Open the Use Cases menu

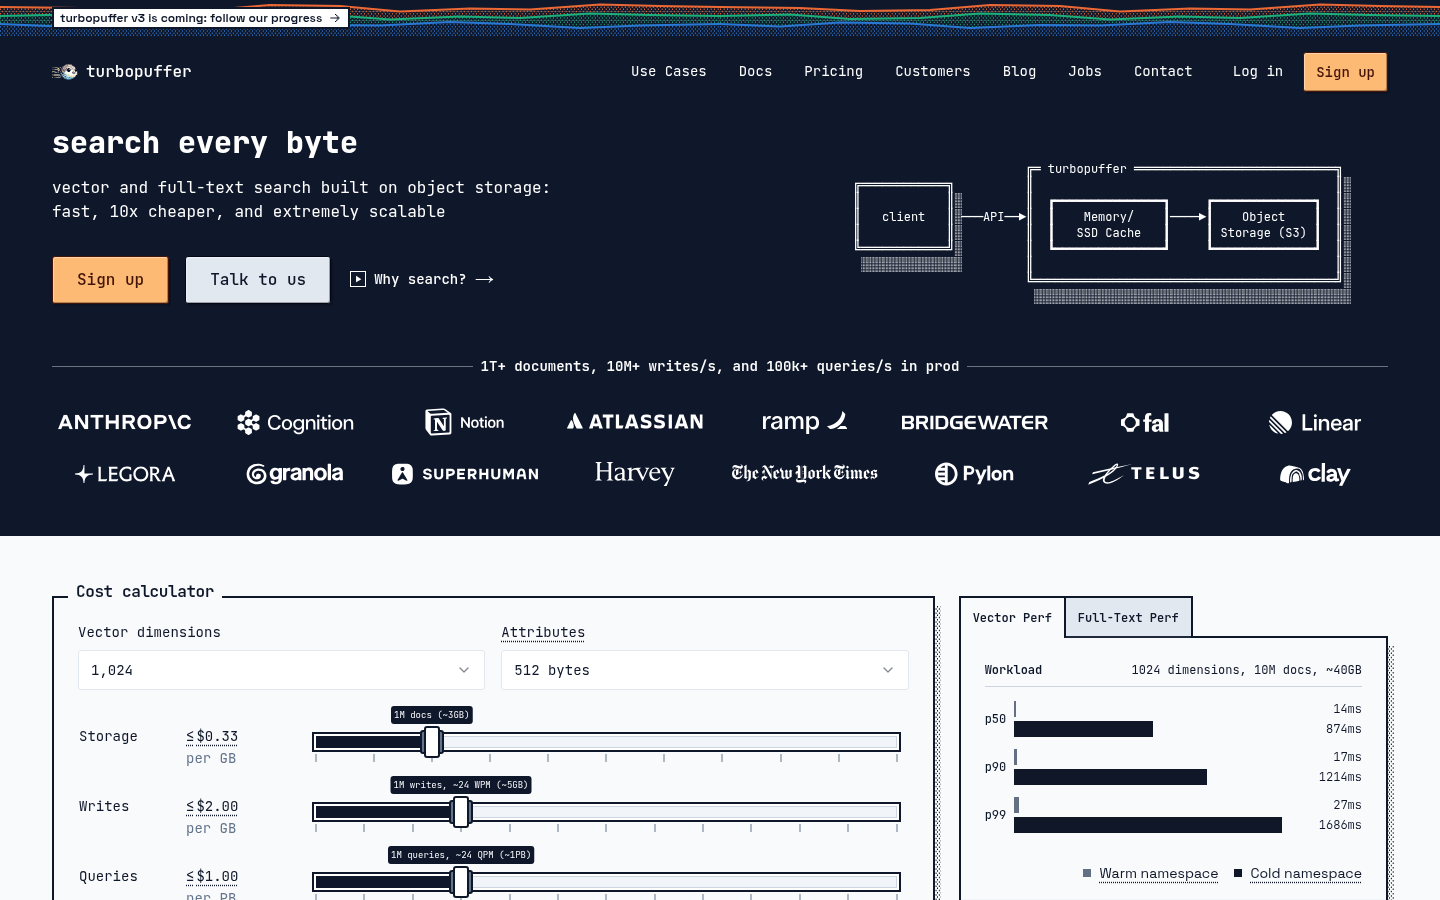669,72
